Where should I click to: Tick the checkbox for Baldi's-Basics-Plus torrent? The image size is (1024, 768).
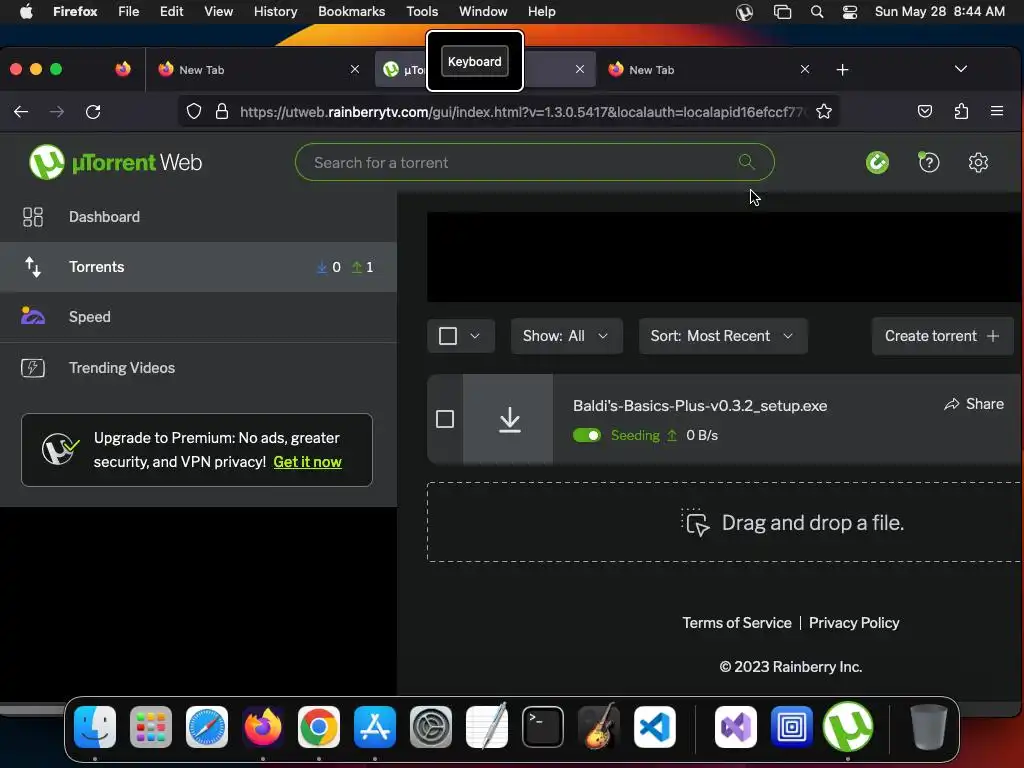[x=445, y=419]
